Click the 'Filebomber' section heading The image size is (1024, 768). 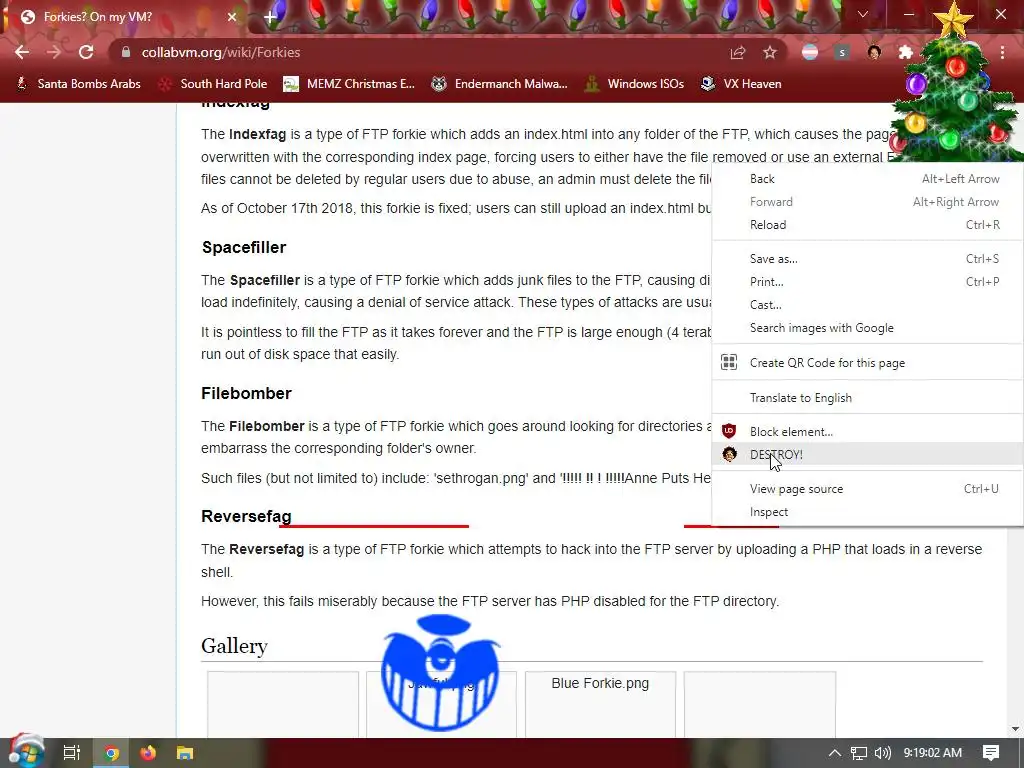[x=246, y=393]
